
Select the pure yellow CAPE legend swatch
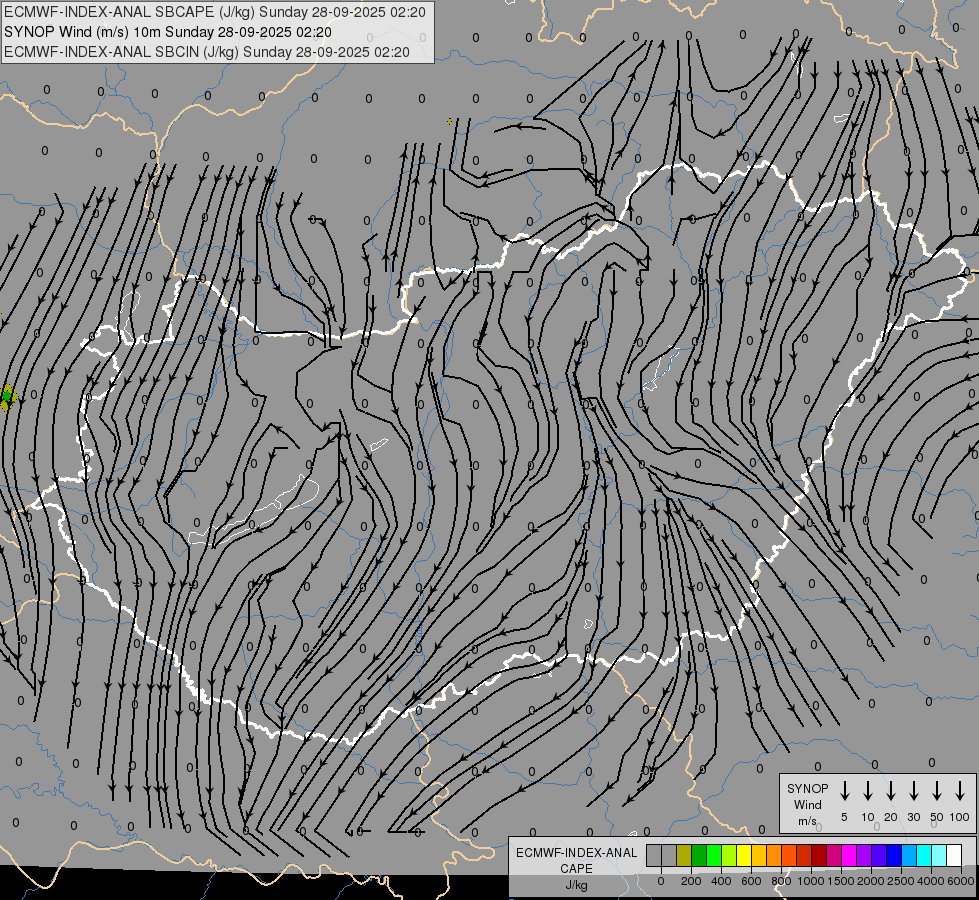744,855
